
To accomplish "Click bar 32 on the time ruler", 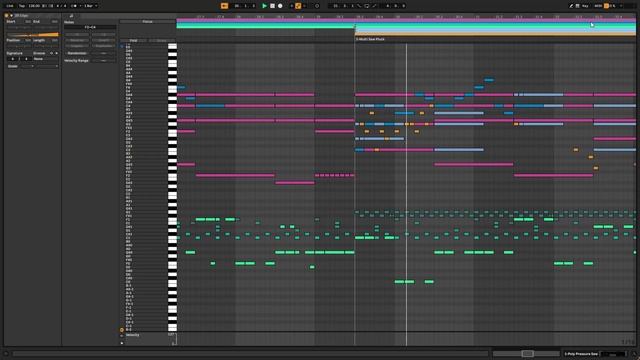I will pos(558,17).
